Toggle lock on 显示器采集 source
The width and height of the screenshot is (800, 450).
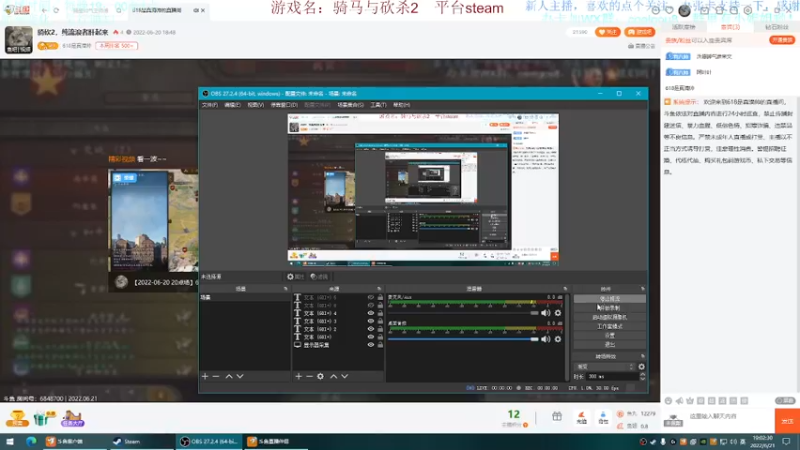[x=380, y=345]
